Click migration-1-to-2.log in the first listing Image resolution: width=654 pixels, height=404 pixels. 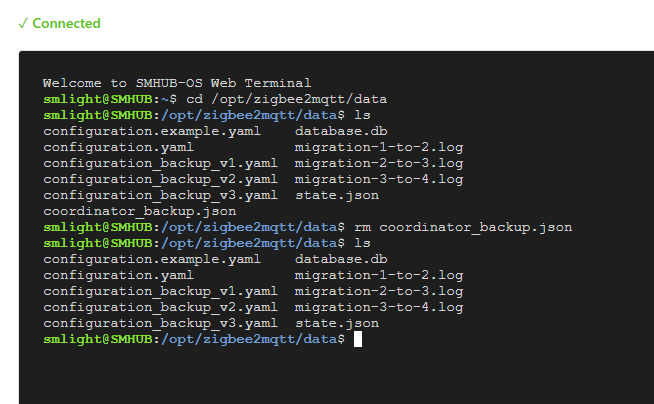(x=379, y=147)
